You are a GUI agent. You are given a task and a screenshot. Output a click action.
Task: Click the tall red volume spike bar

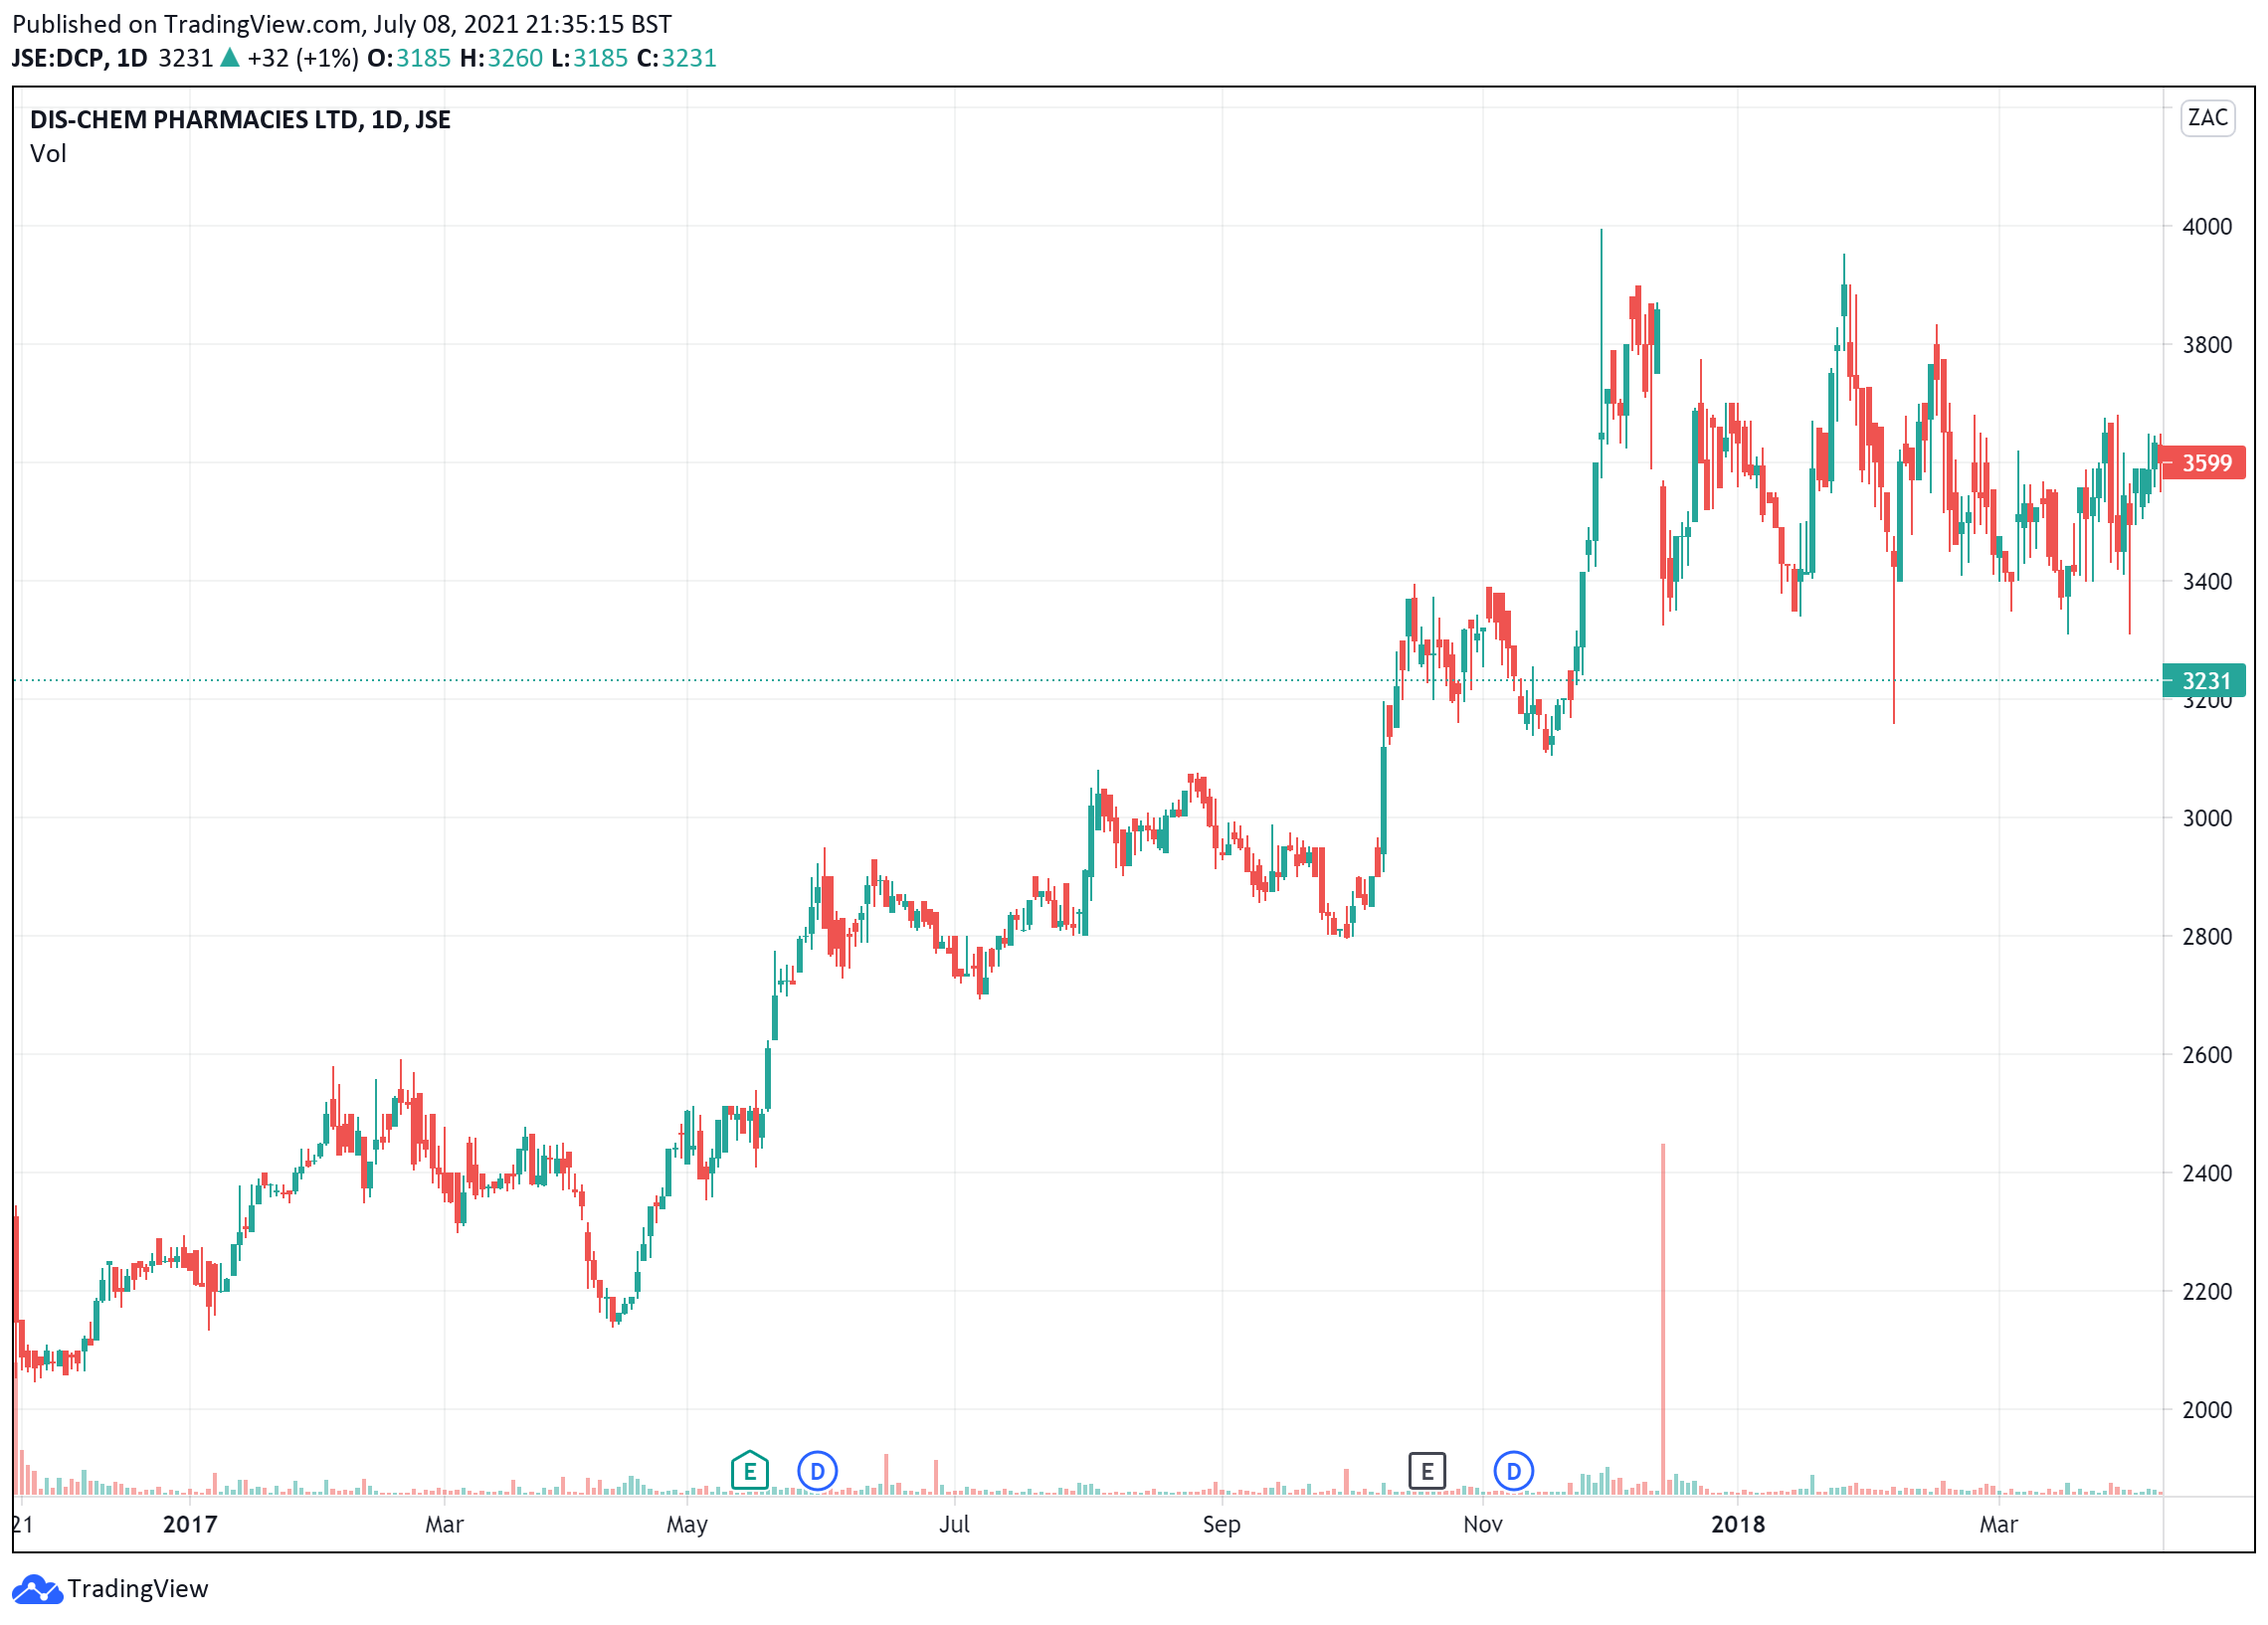pyautogui.click(x=1663, y=1319)
